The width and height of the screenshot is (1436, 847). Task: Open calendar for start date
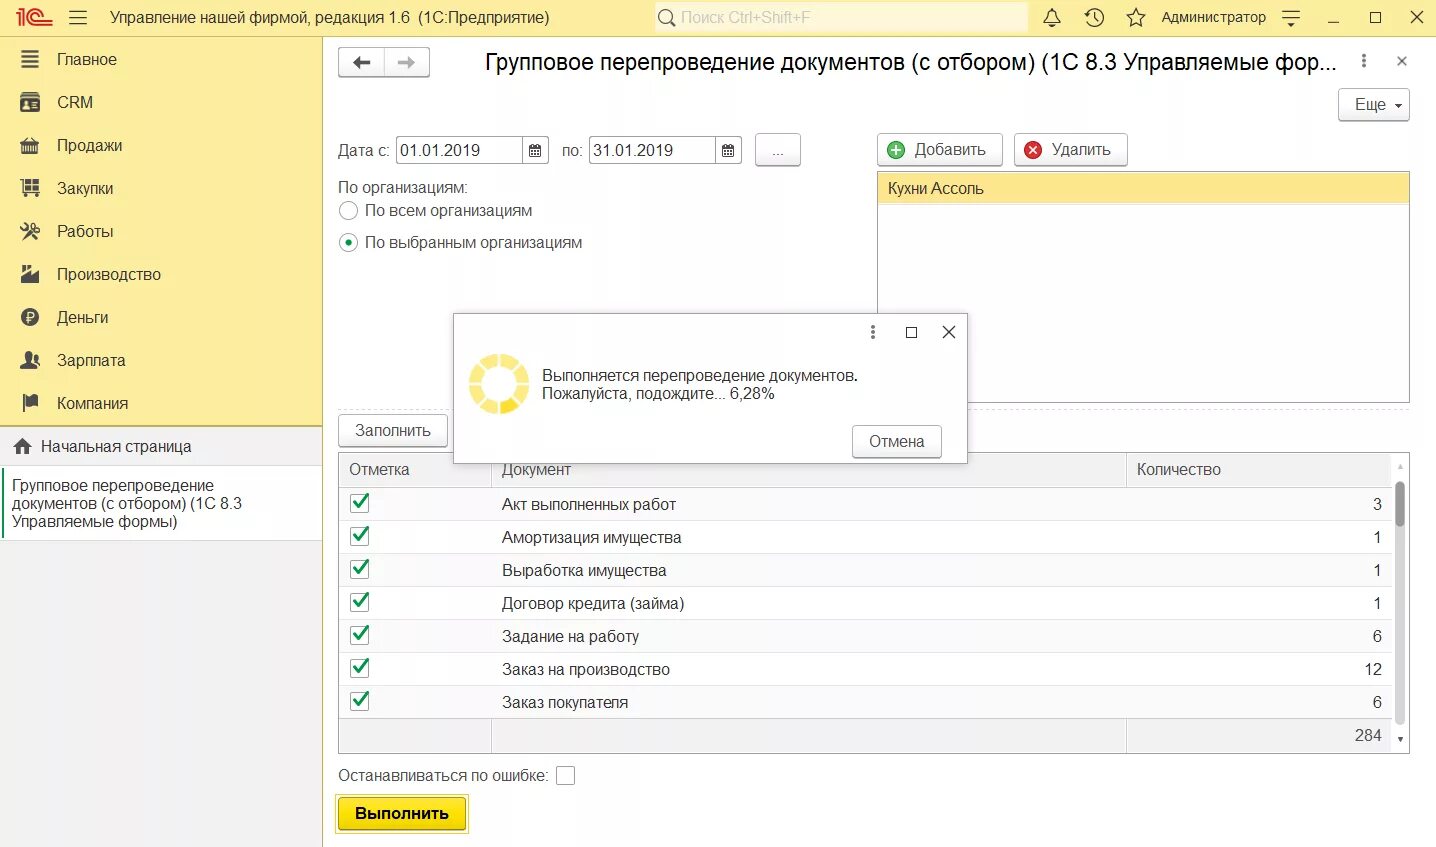click(x=535, y=150)
